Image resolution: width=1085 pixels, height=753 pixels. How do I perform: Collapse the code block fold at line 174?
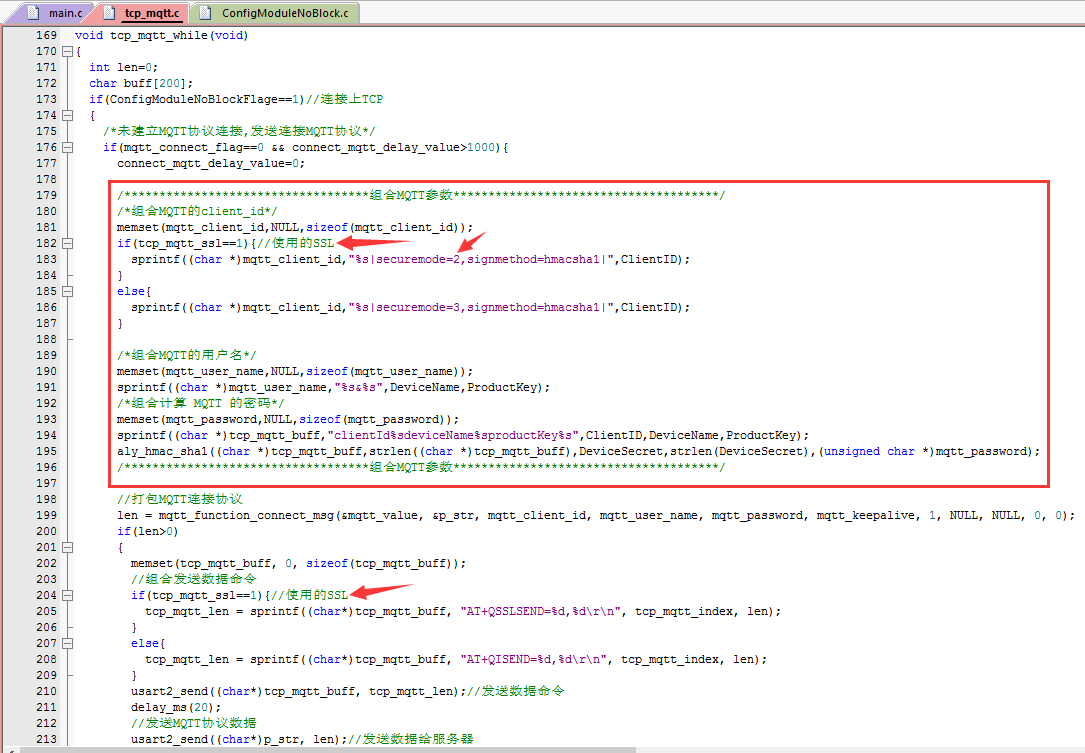[x=67, y=116]
